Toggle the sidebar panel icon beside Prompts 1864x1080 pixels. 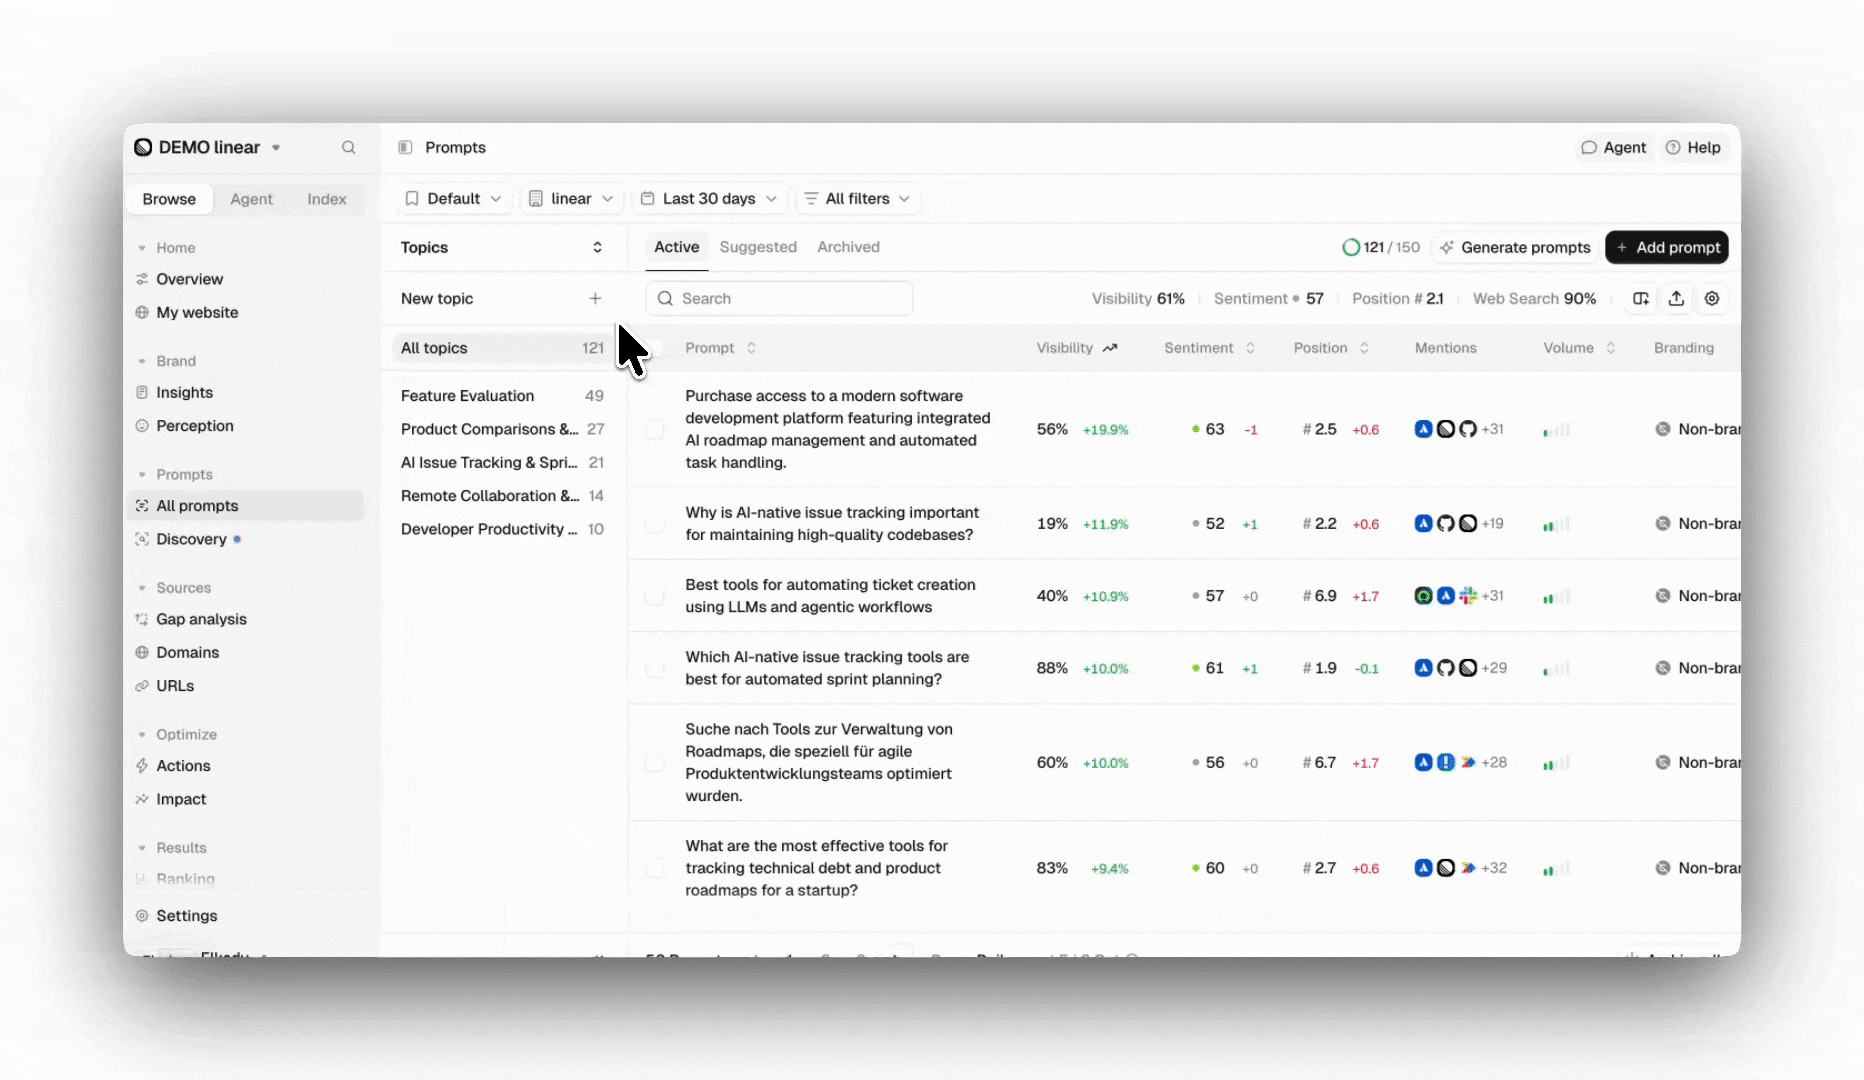405,147
